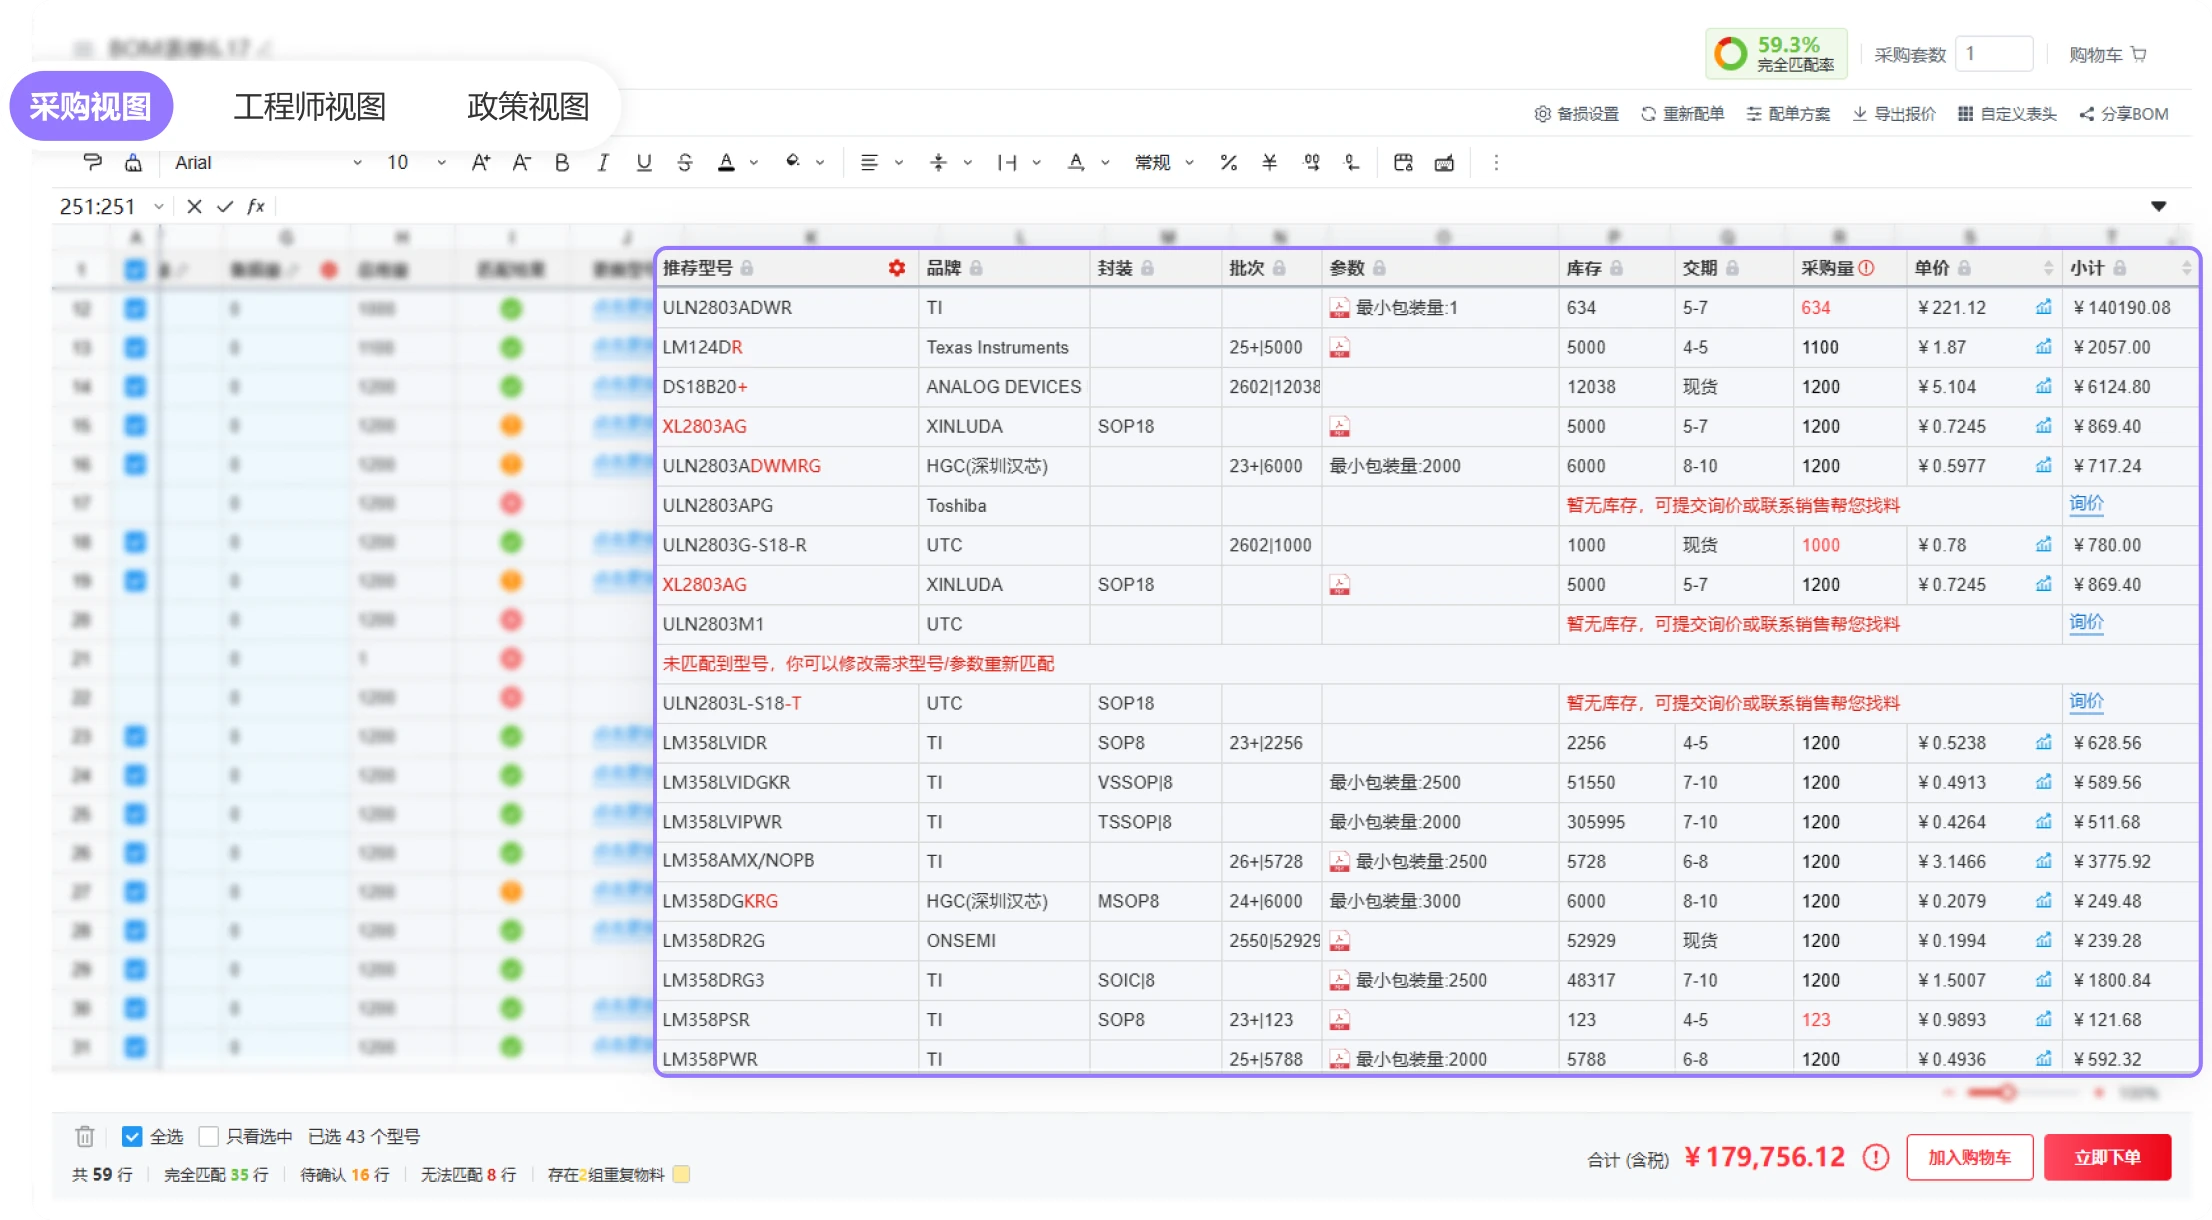The width and height of the screenshot is (2212, 1220).
Task: Select the format painter icon
Action: 92,162
